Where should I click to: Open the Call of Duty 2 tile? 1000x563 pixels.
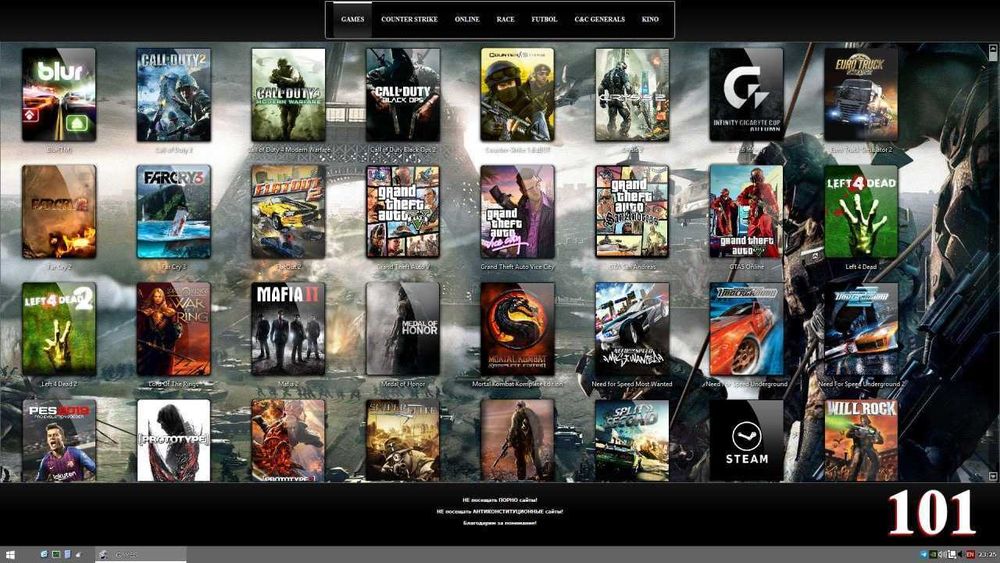pyautogui.click(x=173, y=94)
